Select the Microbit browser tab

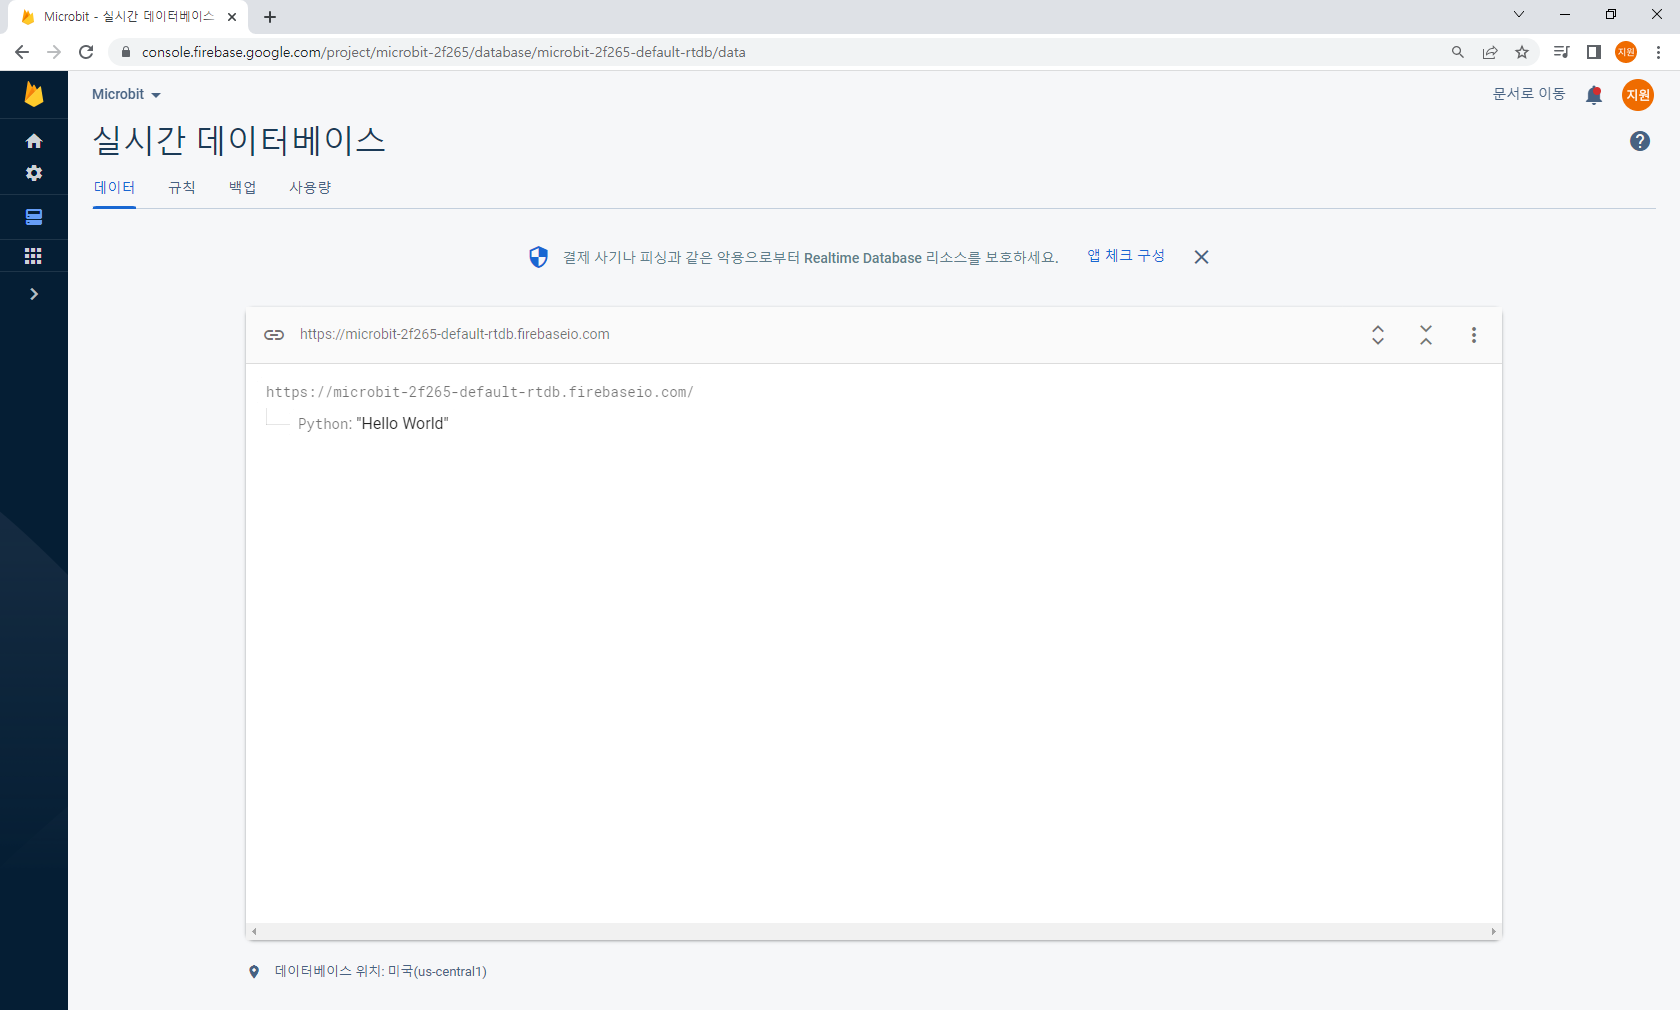point(128,17)
